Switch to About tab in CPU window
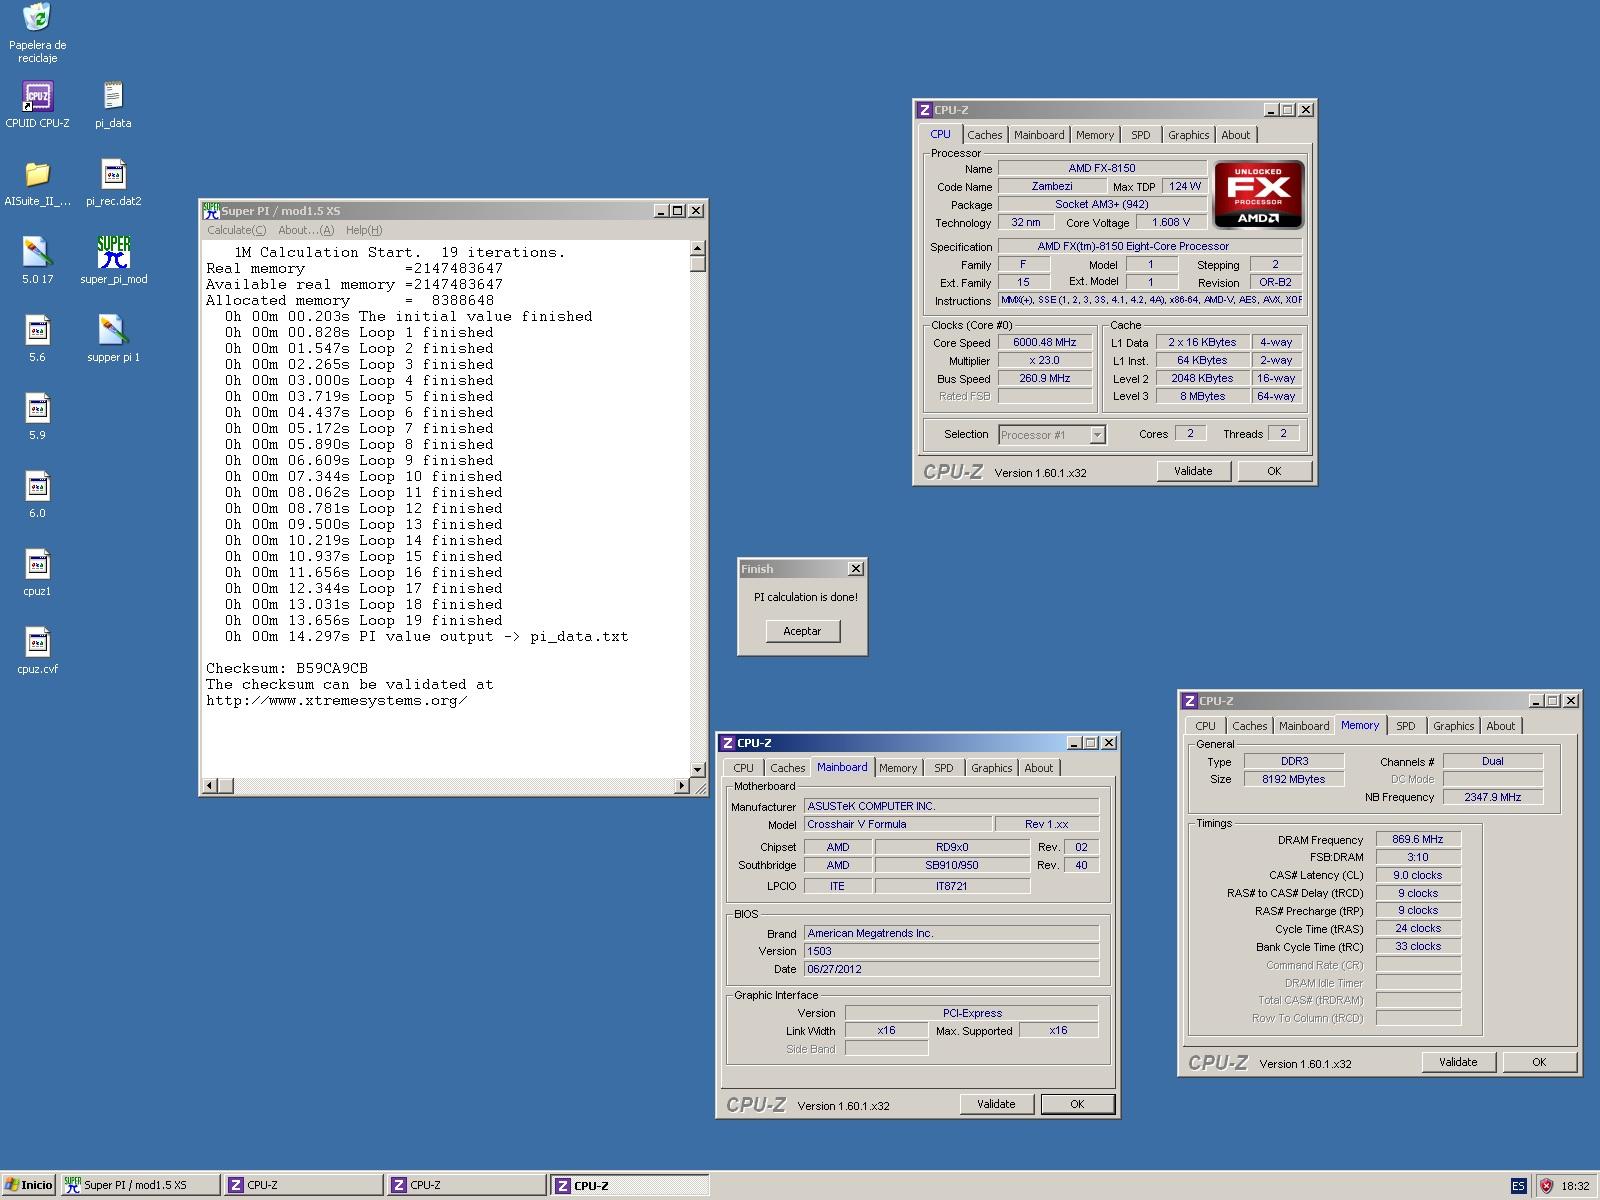This screenshot has width=1600, height=1200. (1235, 135)
